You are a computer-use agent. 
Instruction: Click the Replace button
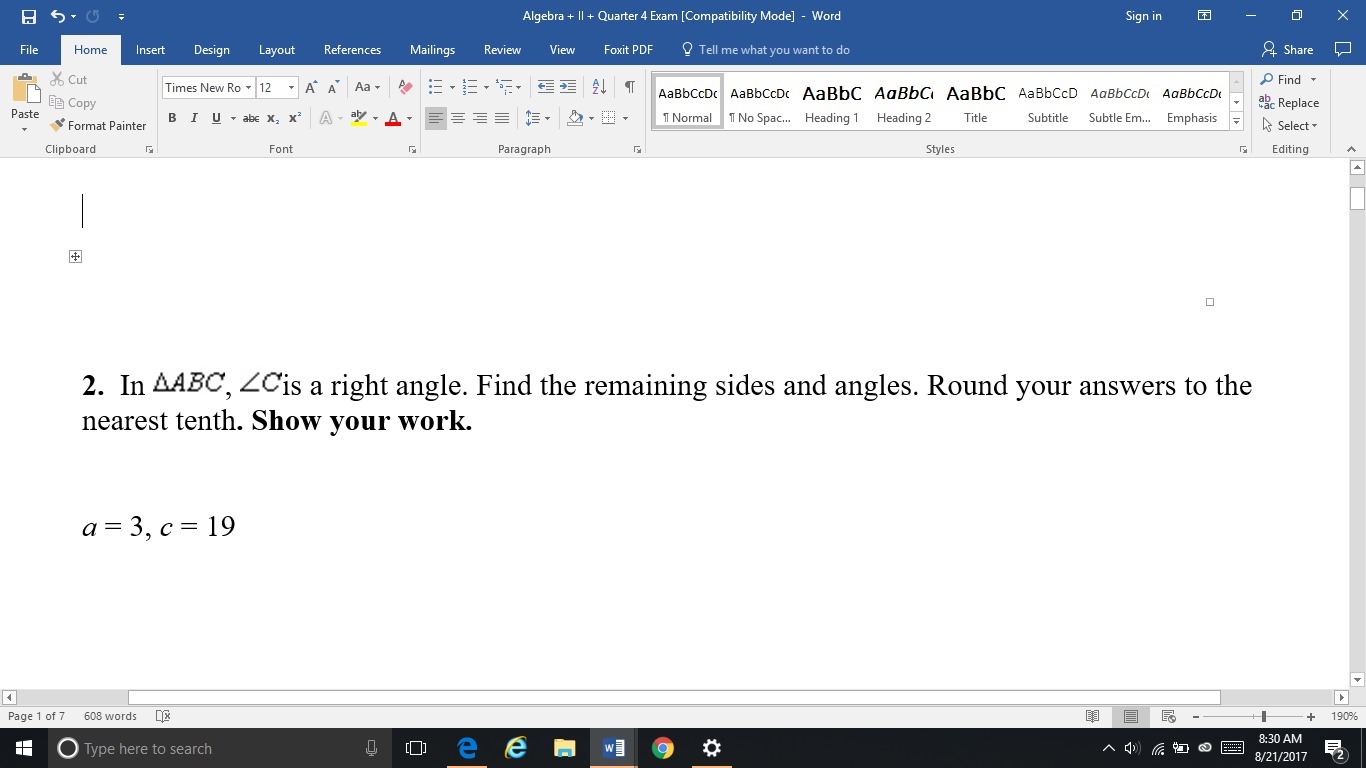tap(1289, 103)
